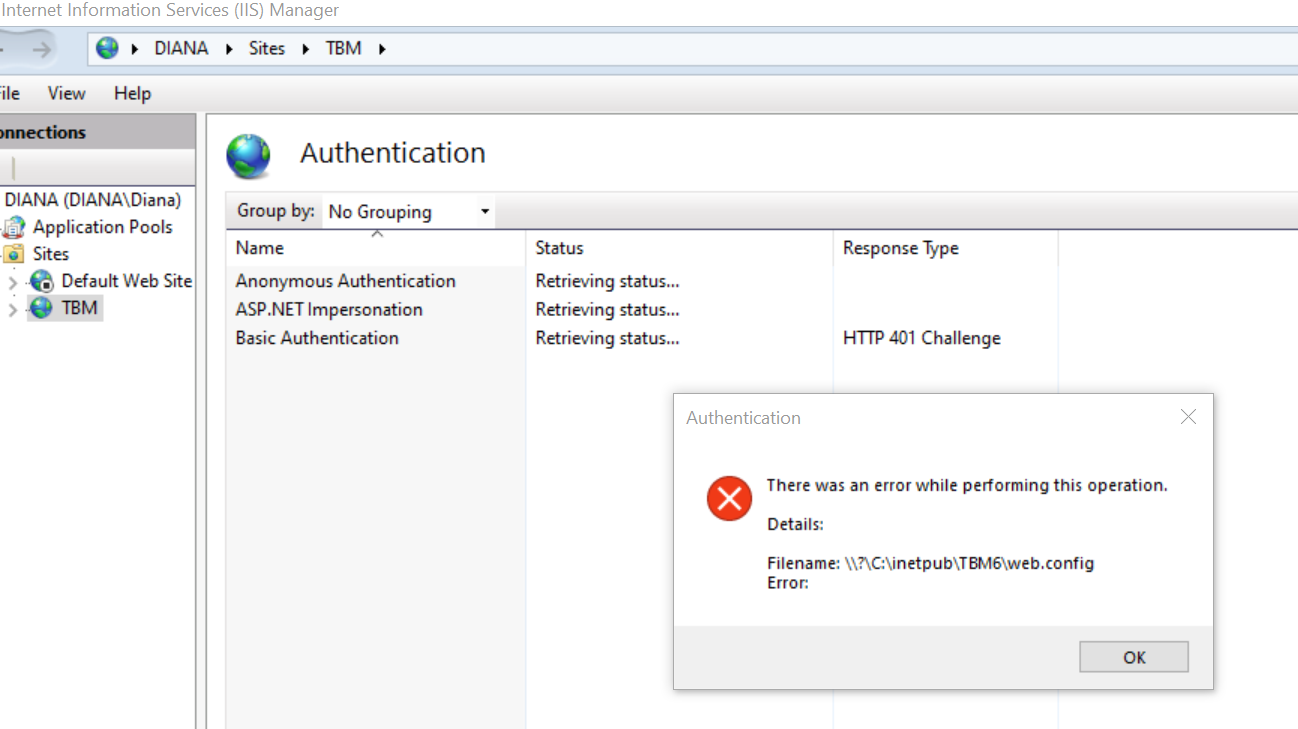Close the Authentication error dialog
This screenshot has width=1298, height=729.
(1188, 417)
